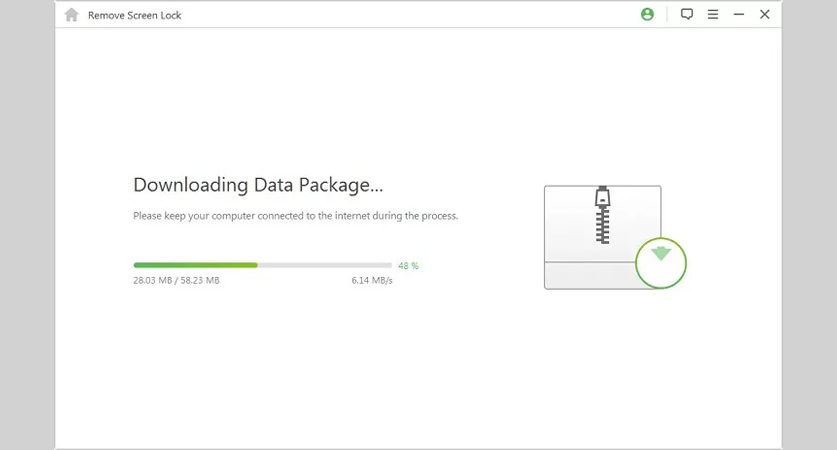
Task: Open the hamburger menu
Action: tap(713, 14)
